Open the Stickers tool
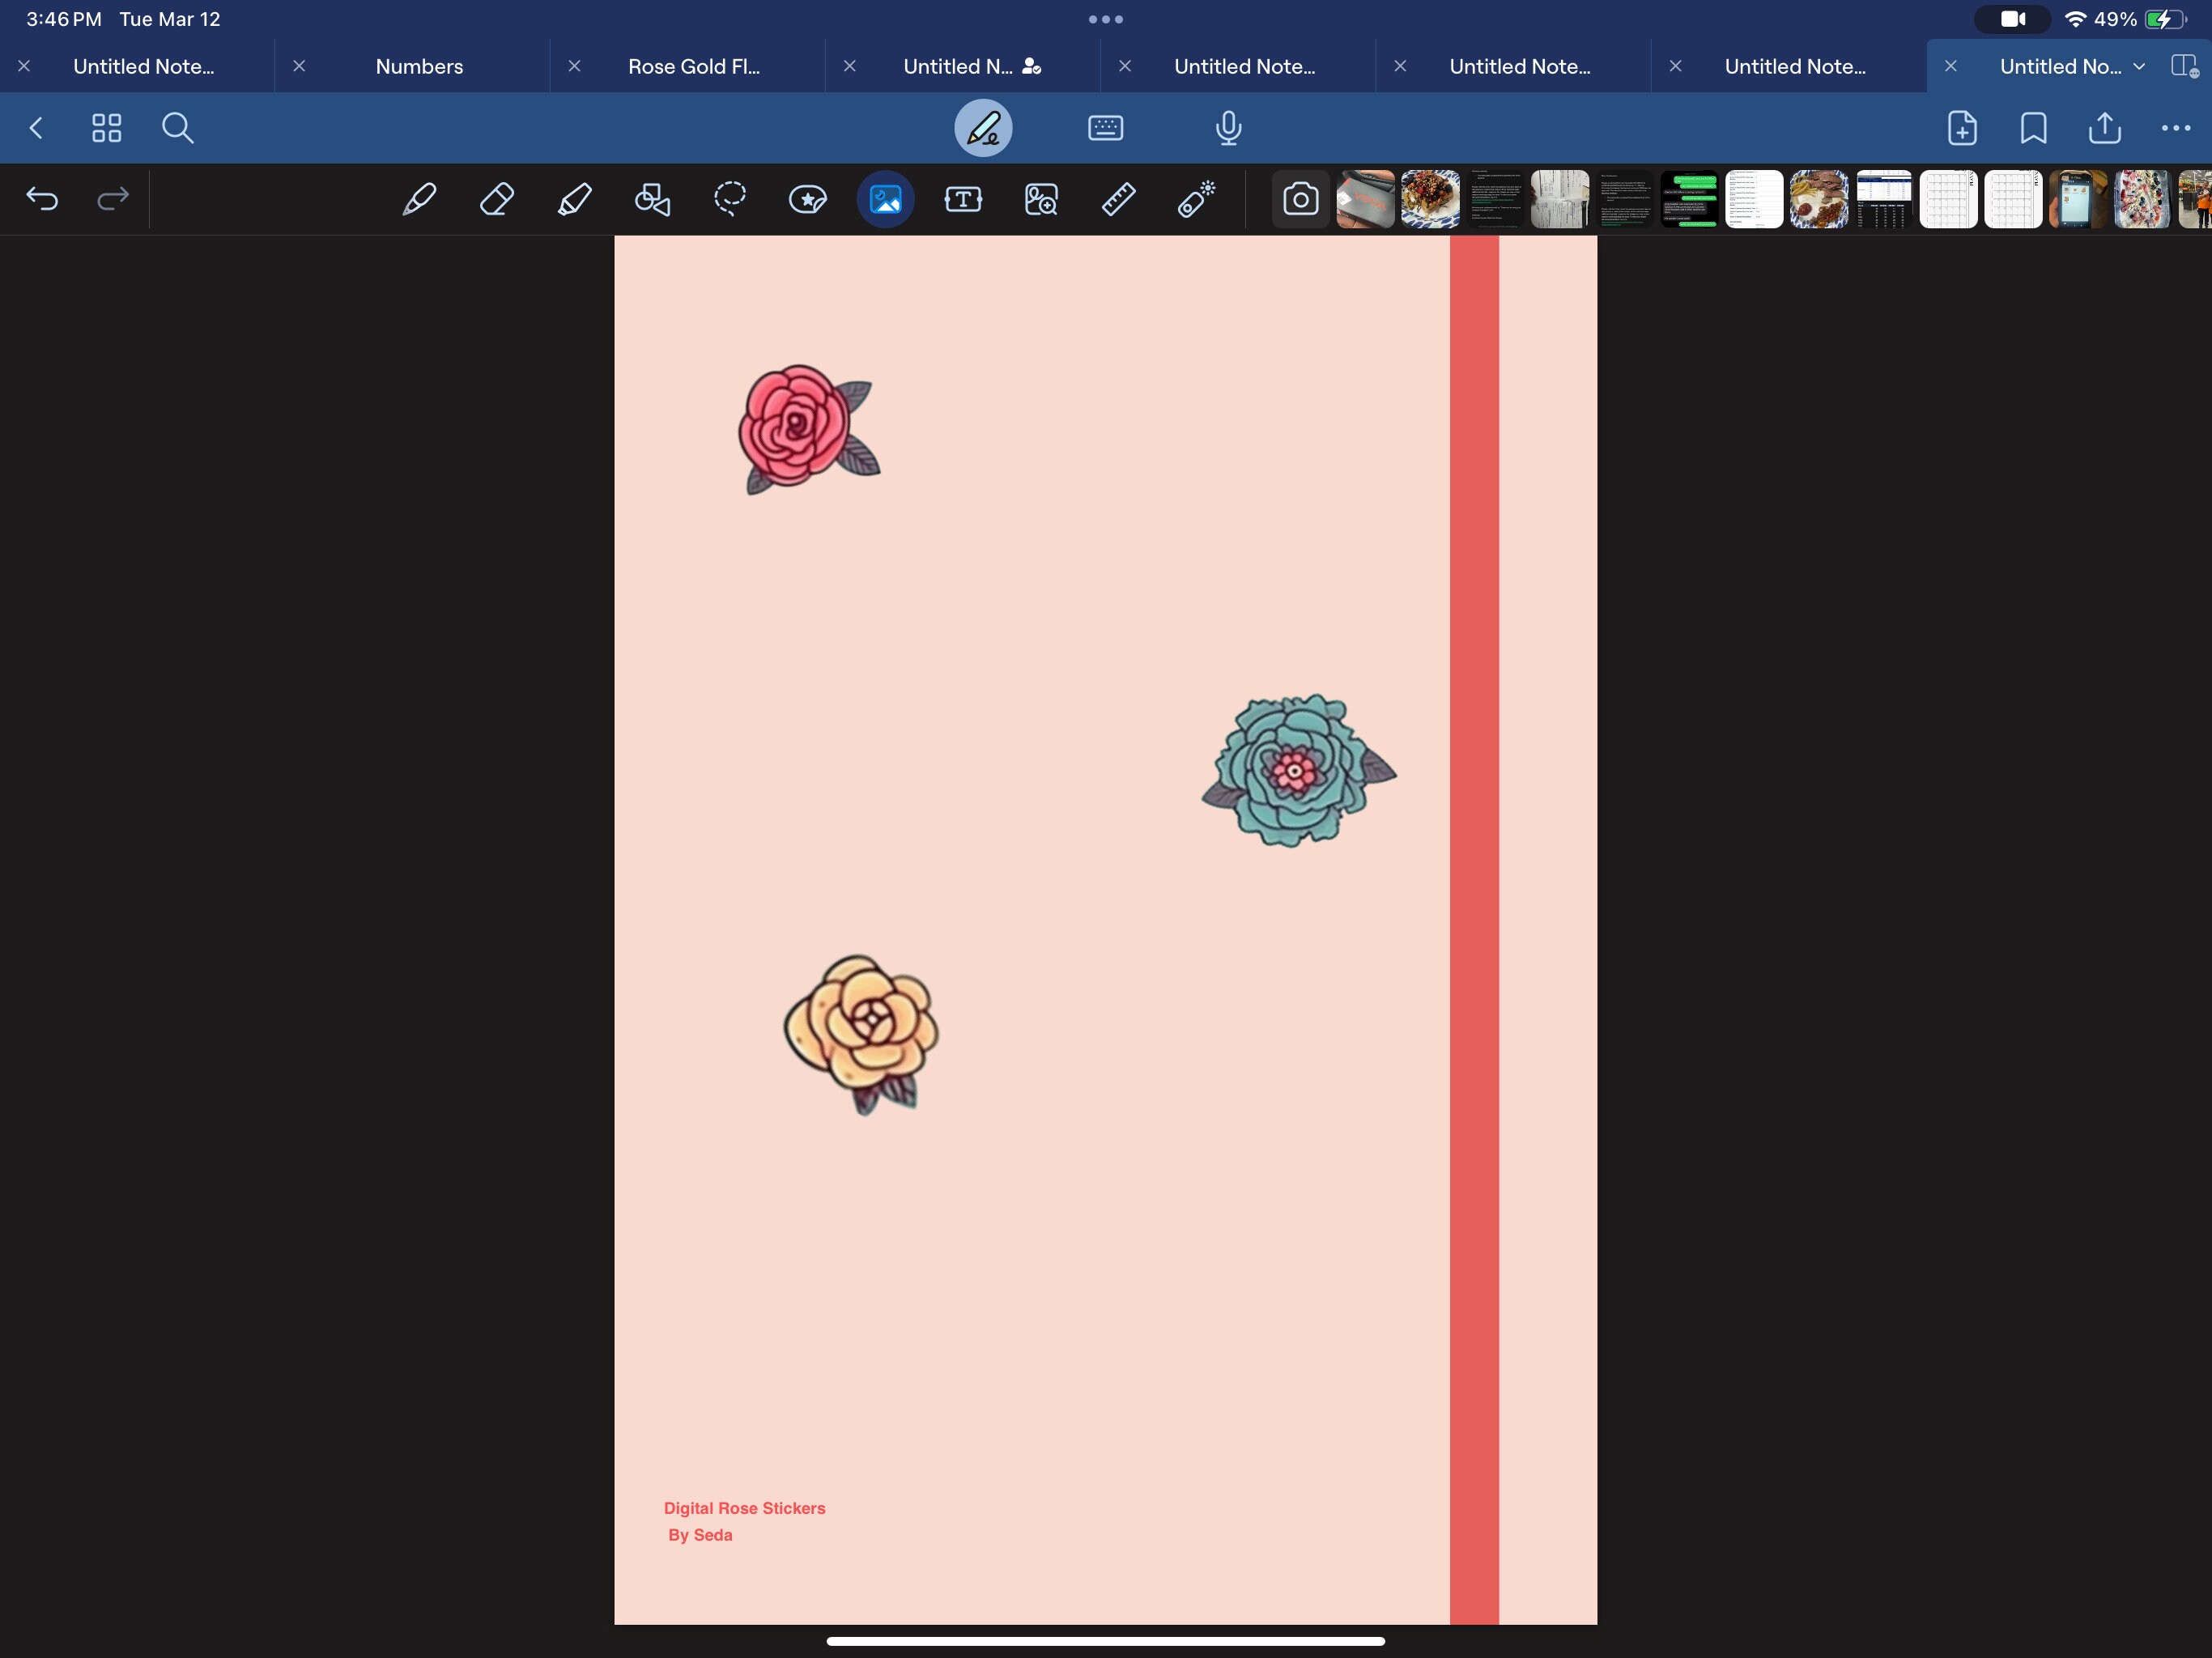 point(808,199)
